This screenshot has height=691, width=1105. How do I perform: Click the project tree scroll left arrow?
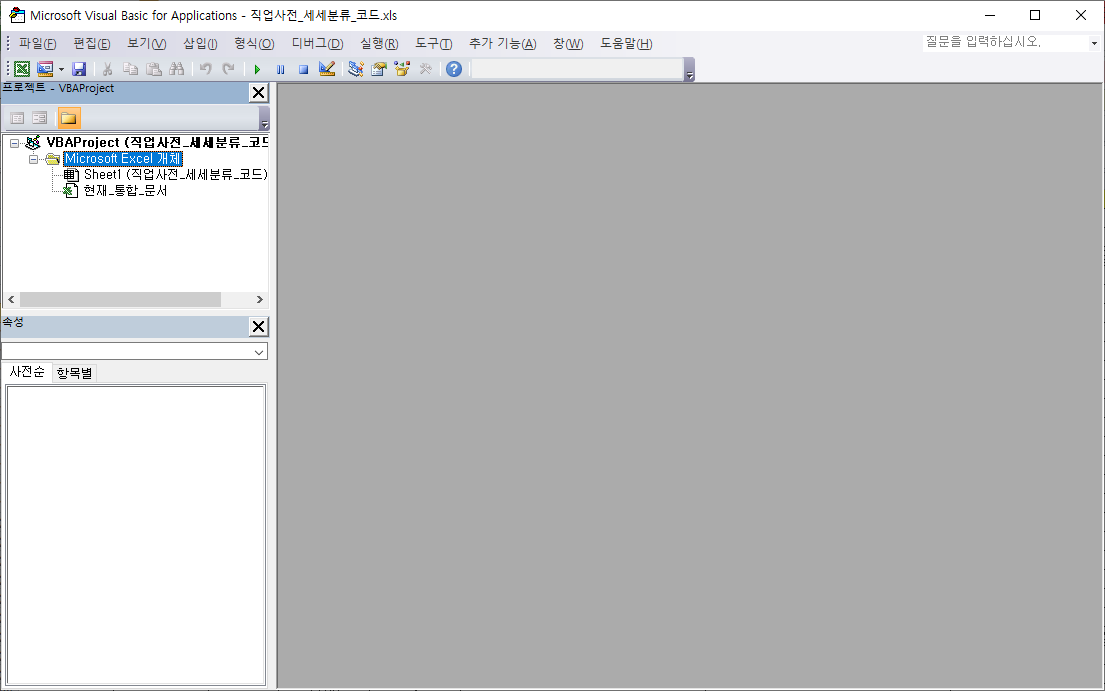point(11,299)
